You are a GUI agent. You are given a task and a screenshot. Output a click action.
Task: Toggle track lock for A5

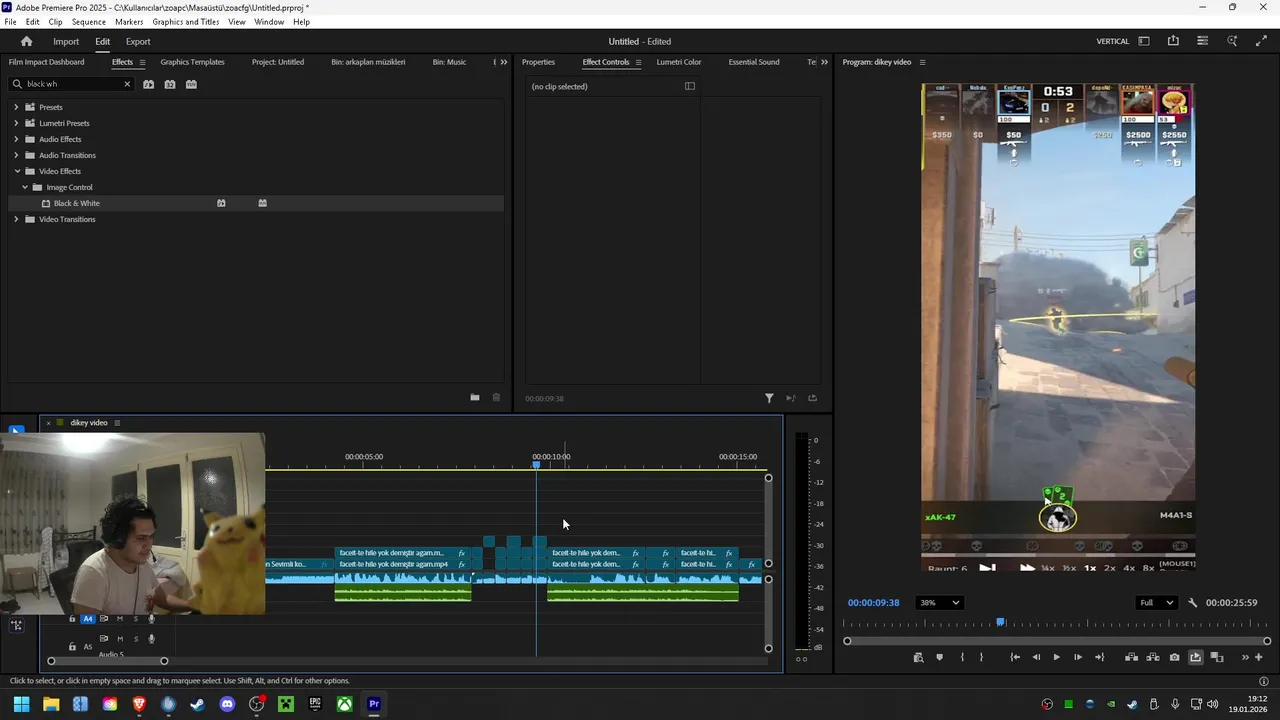click(x=72, y=646)
